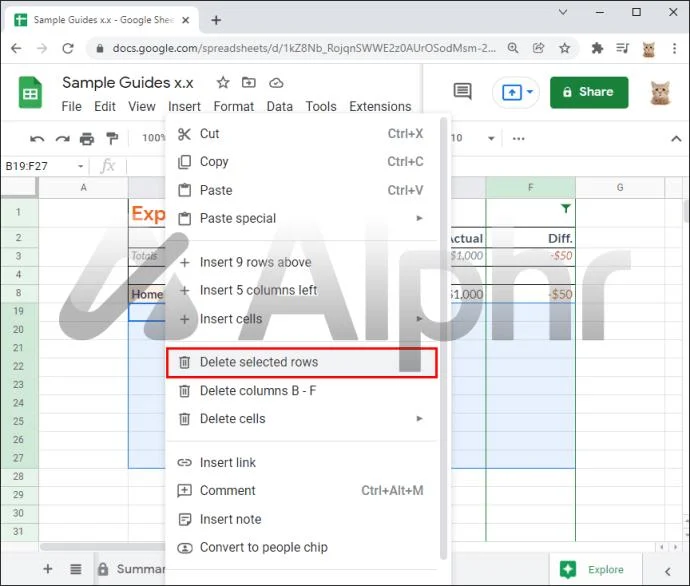This screenshot has height=586, width=690.
Task: Select Insert 9 rows above
Action: click(301, 263)
